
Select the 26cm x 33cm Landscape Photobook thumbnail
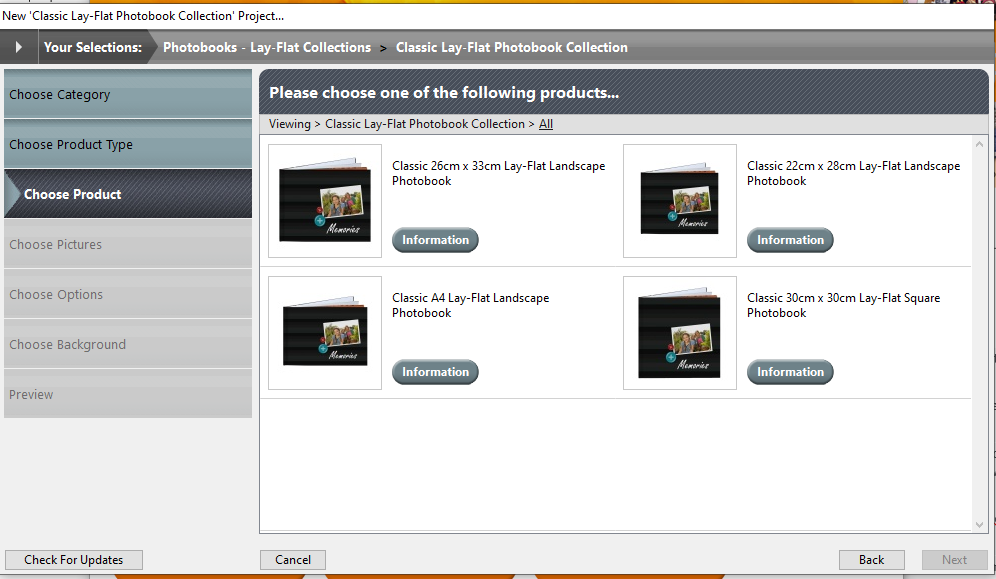pos(325,201)
